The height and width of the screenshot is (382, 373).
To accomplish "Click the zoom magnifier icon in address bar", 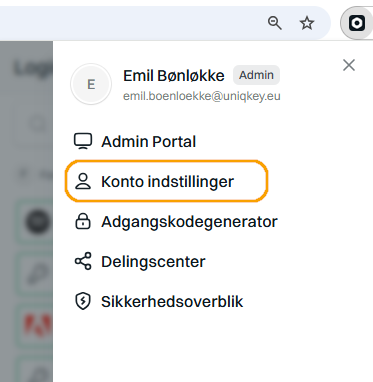I will pos(275,23).
